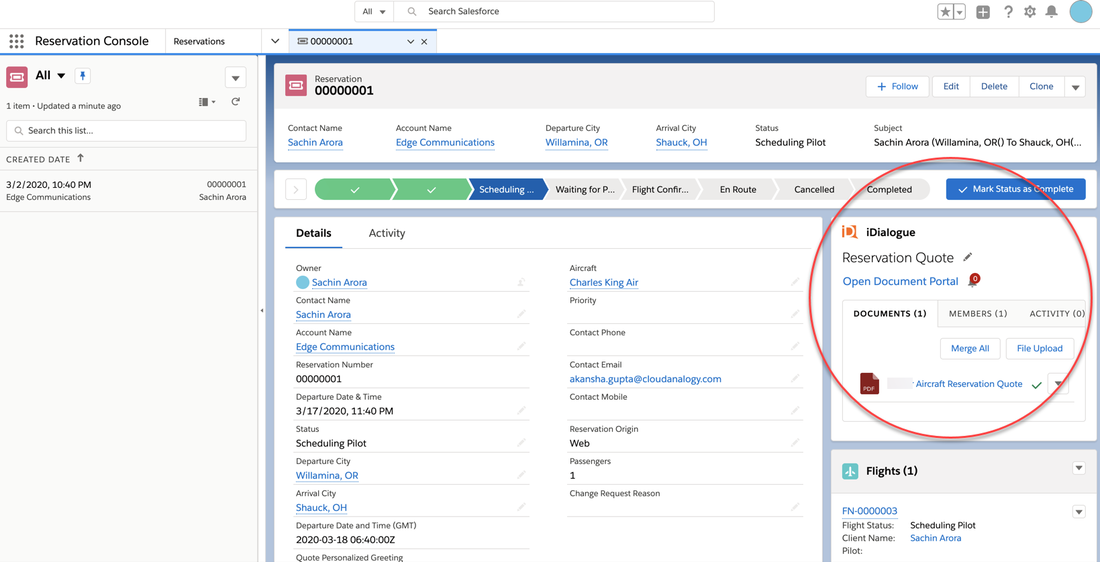Open the FN-0000003 flight link

pos(870,511)
